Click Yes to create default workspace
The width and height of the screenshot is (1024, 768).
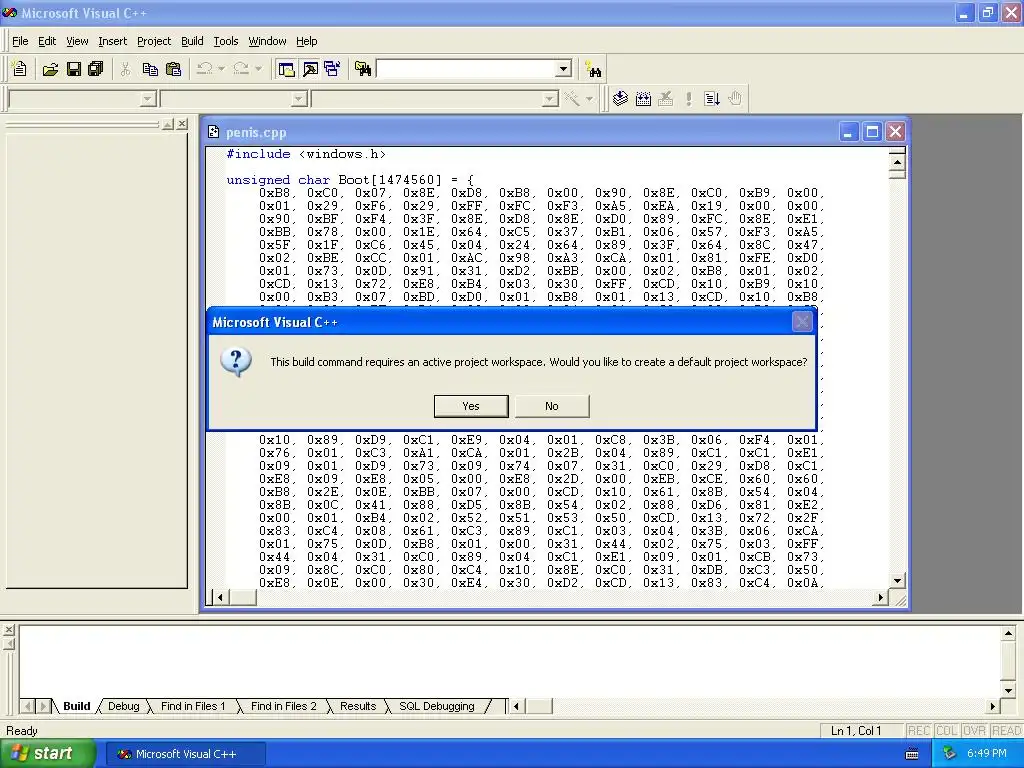pos(471,406)
